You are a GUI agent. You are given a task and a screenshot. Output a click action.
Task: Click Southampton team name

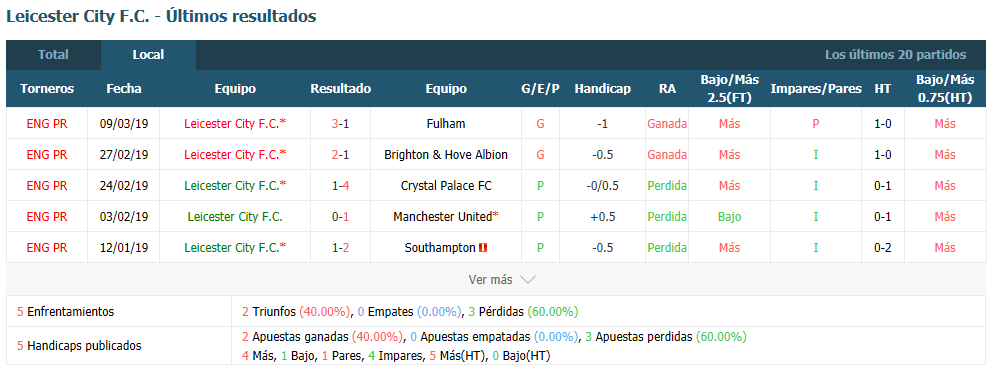(440, 248)
